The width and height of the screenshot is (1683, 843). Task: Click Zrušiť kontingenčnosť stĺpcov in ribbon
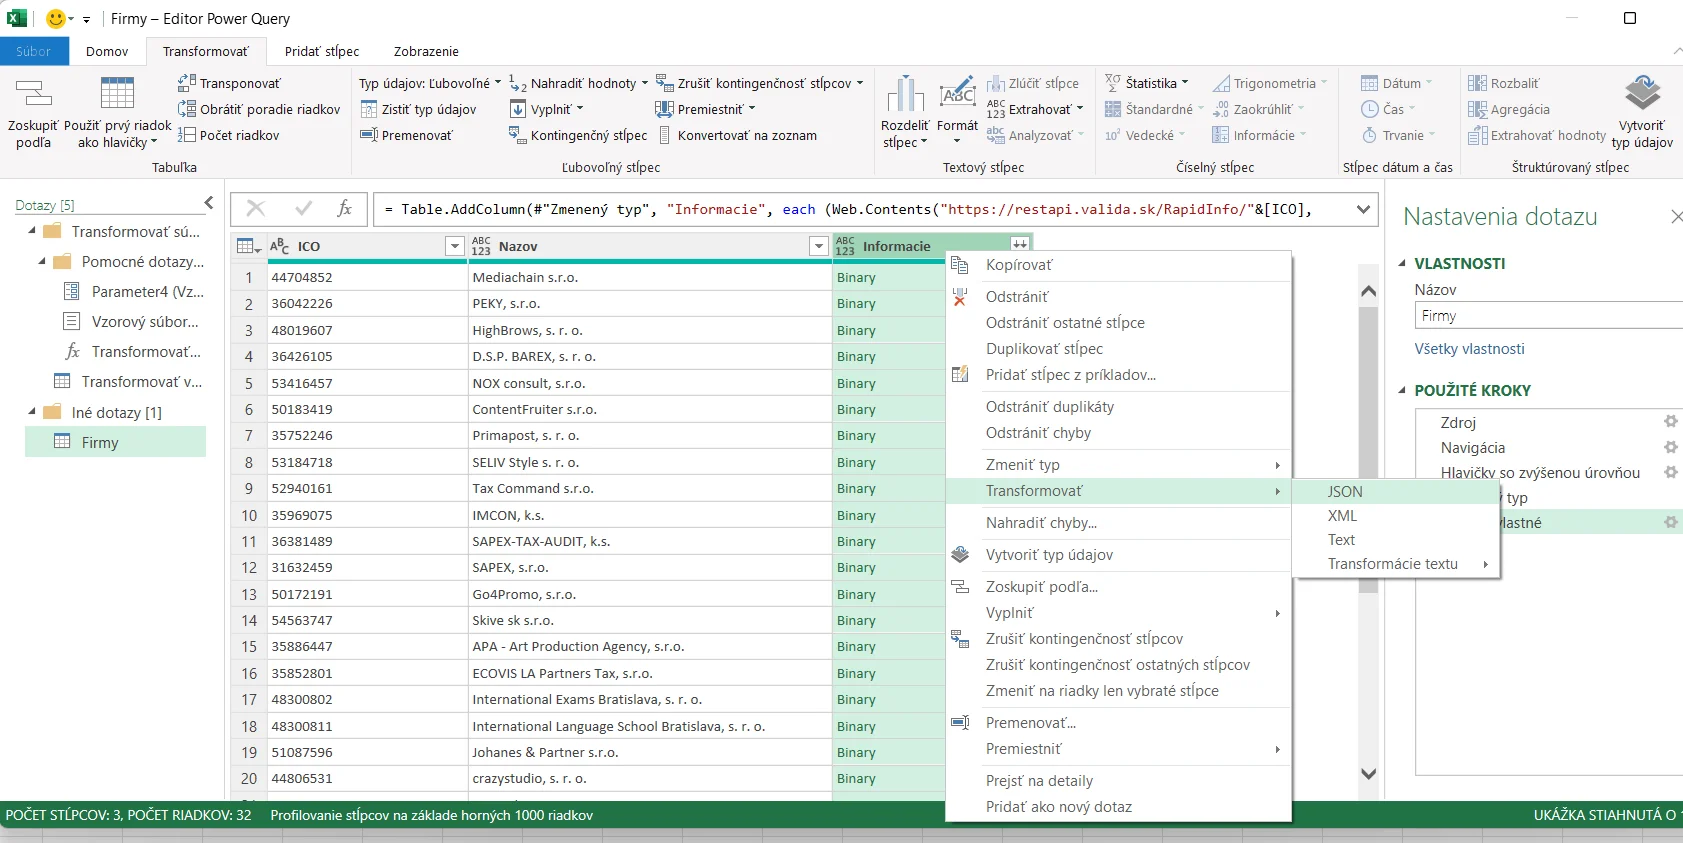759,83
